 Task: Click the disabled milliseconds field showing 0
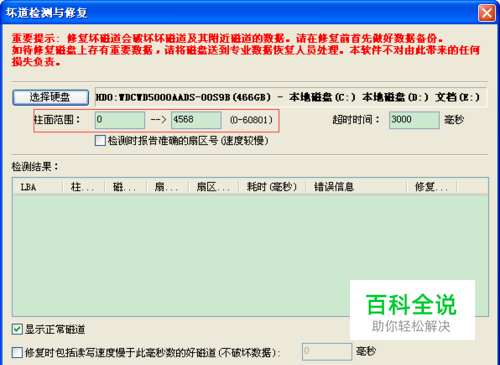(x=327, y=352)
